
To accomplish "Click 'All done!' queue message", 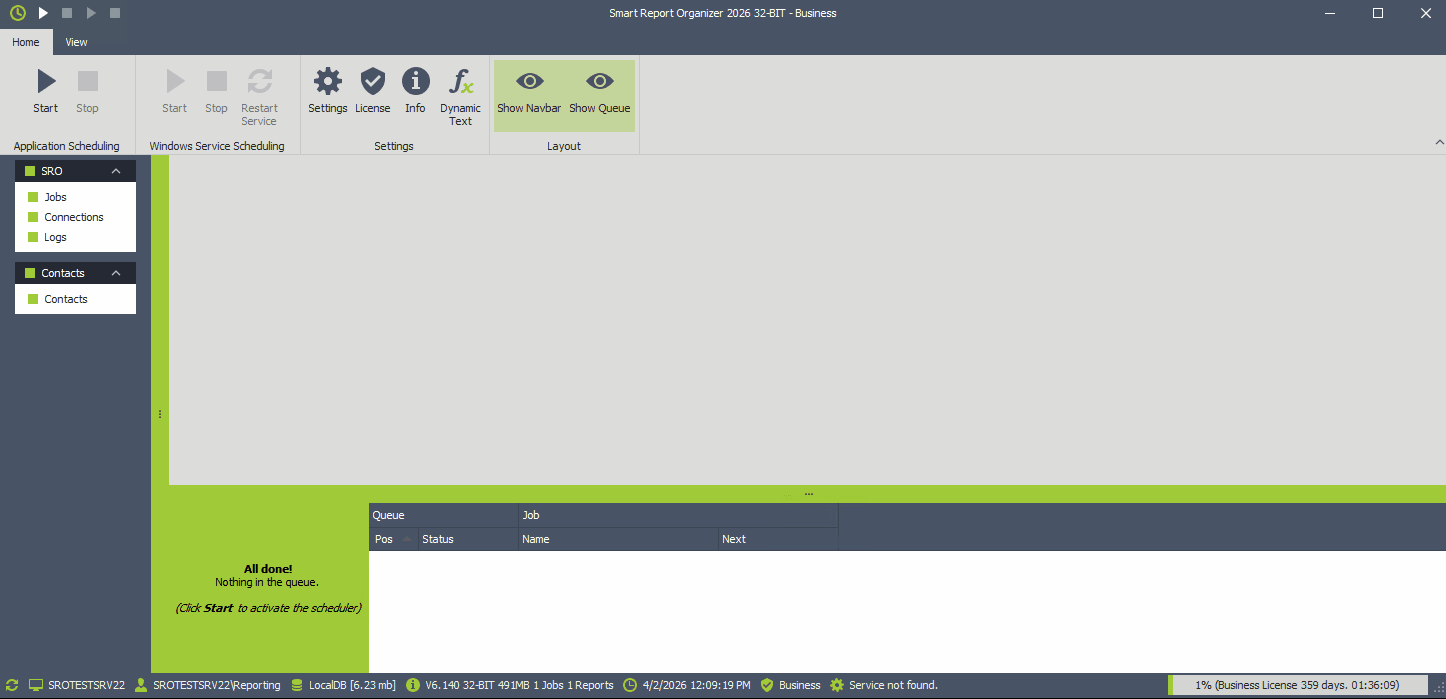I will coord(268,569).
